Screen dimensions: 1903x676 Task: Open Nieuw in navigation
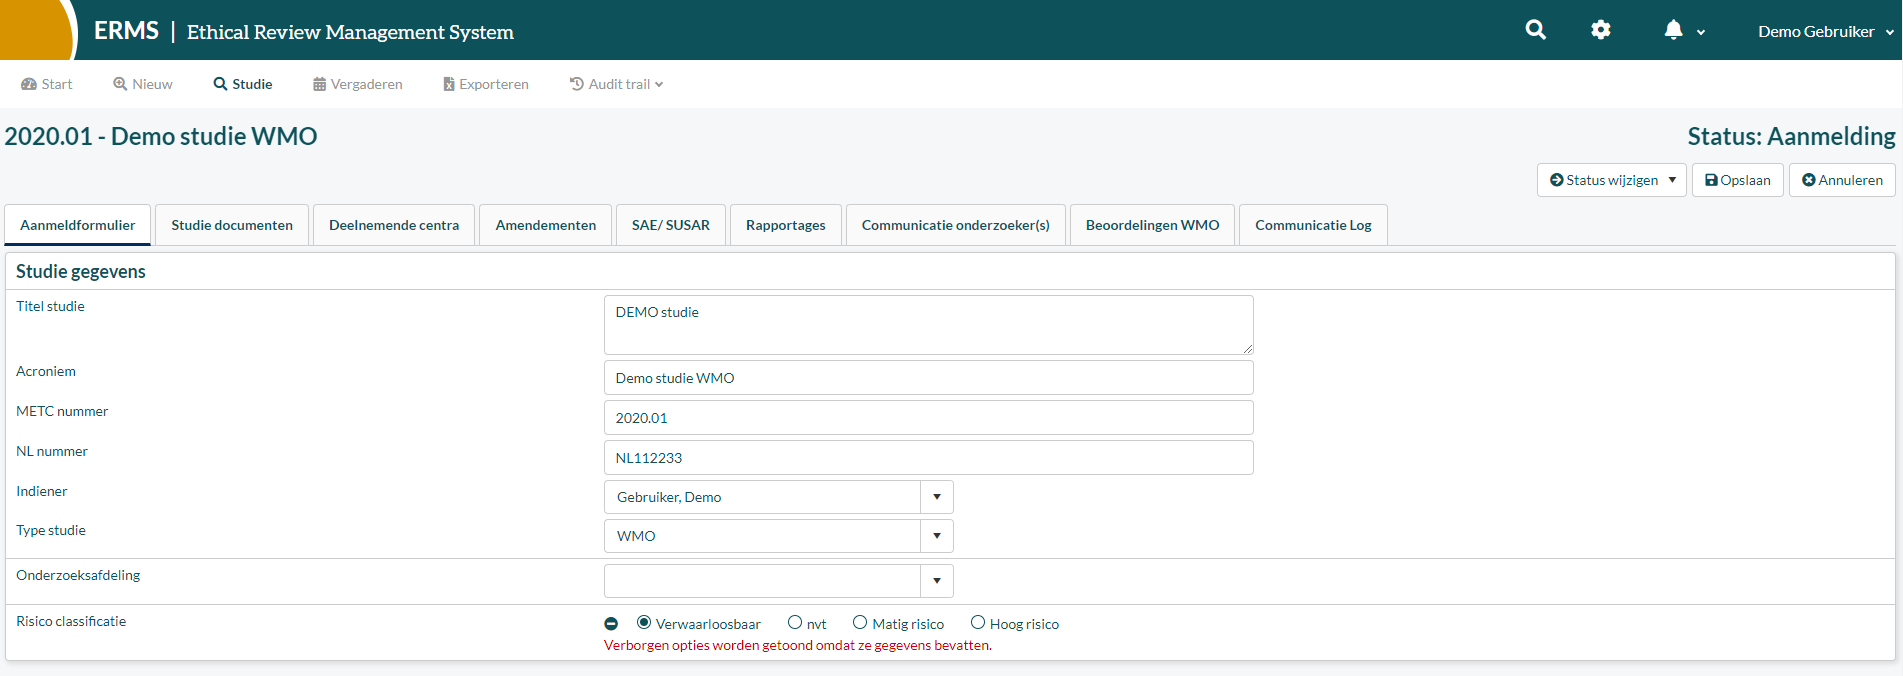tap(143, 84)
